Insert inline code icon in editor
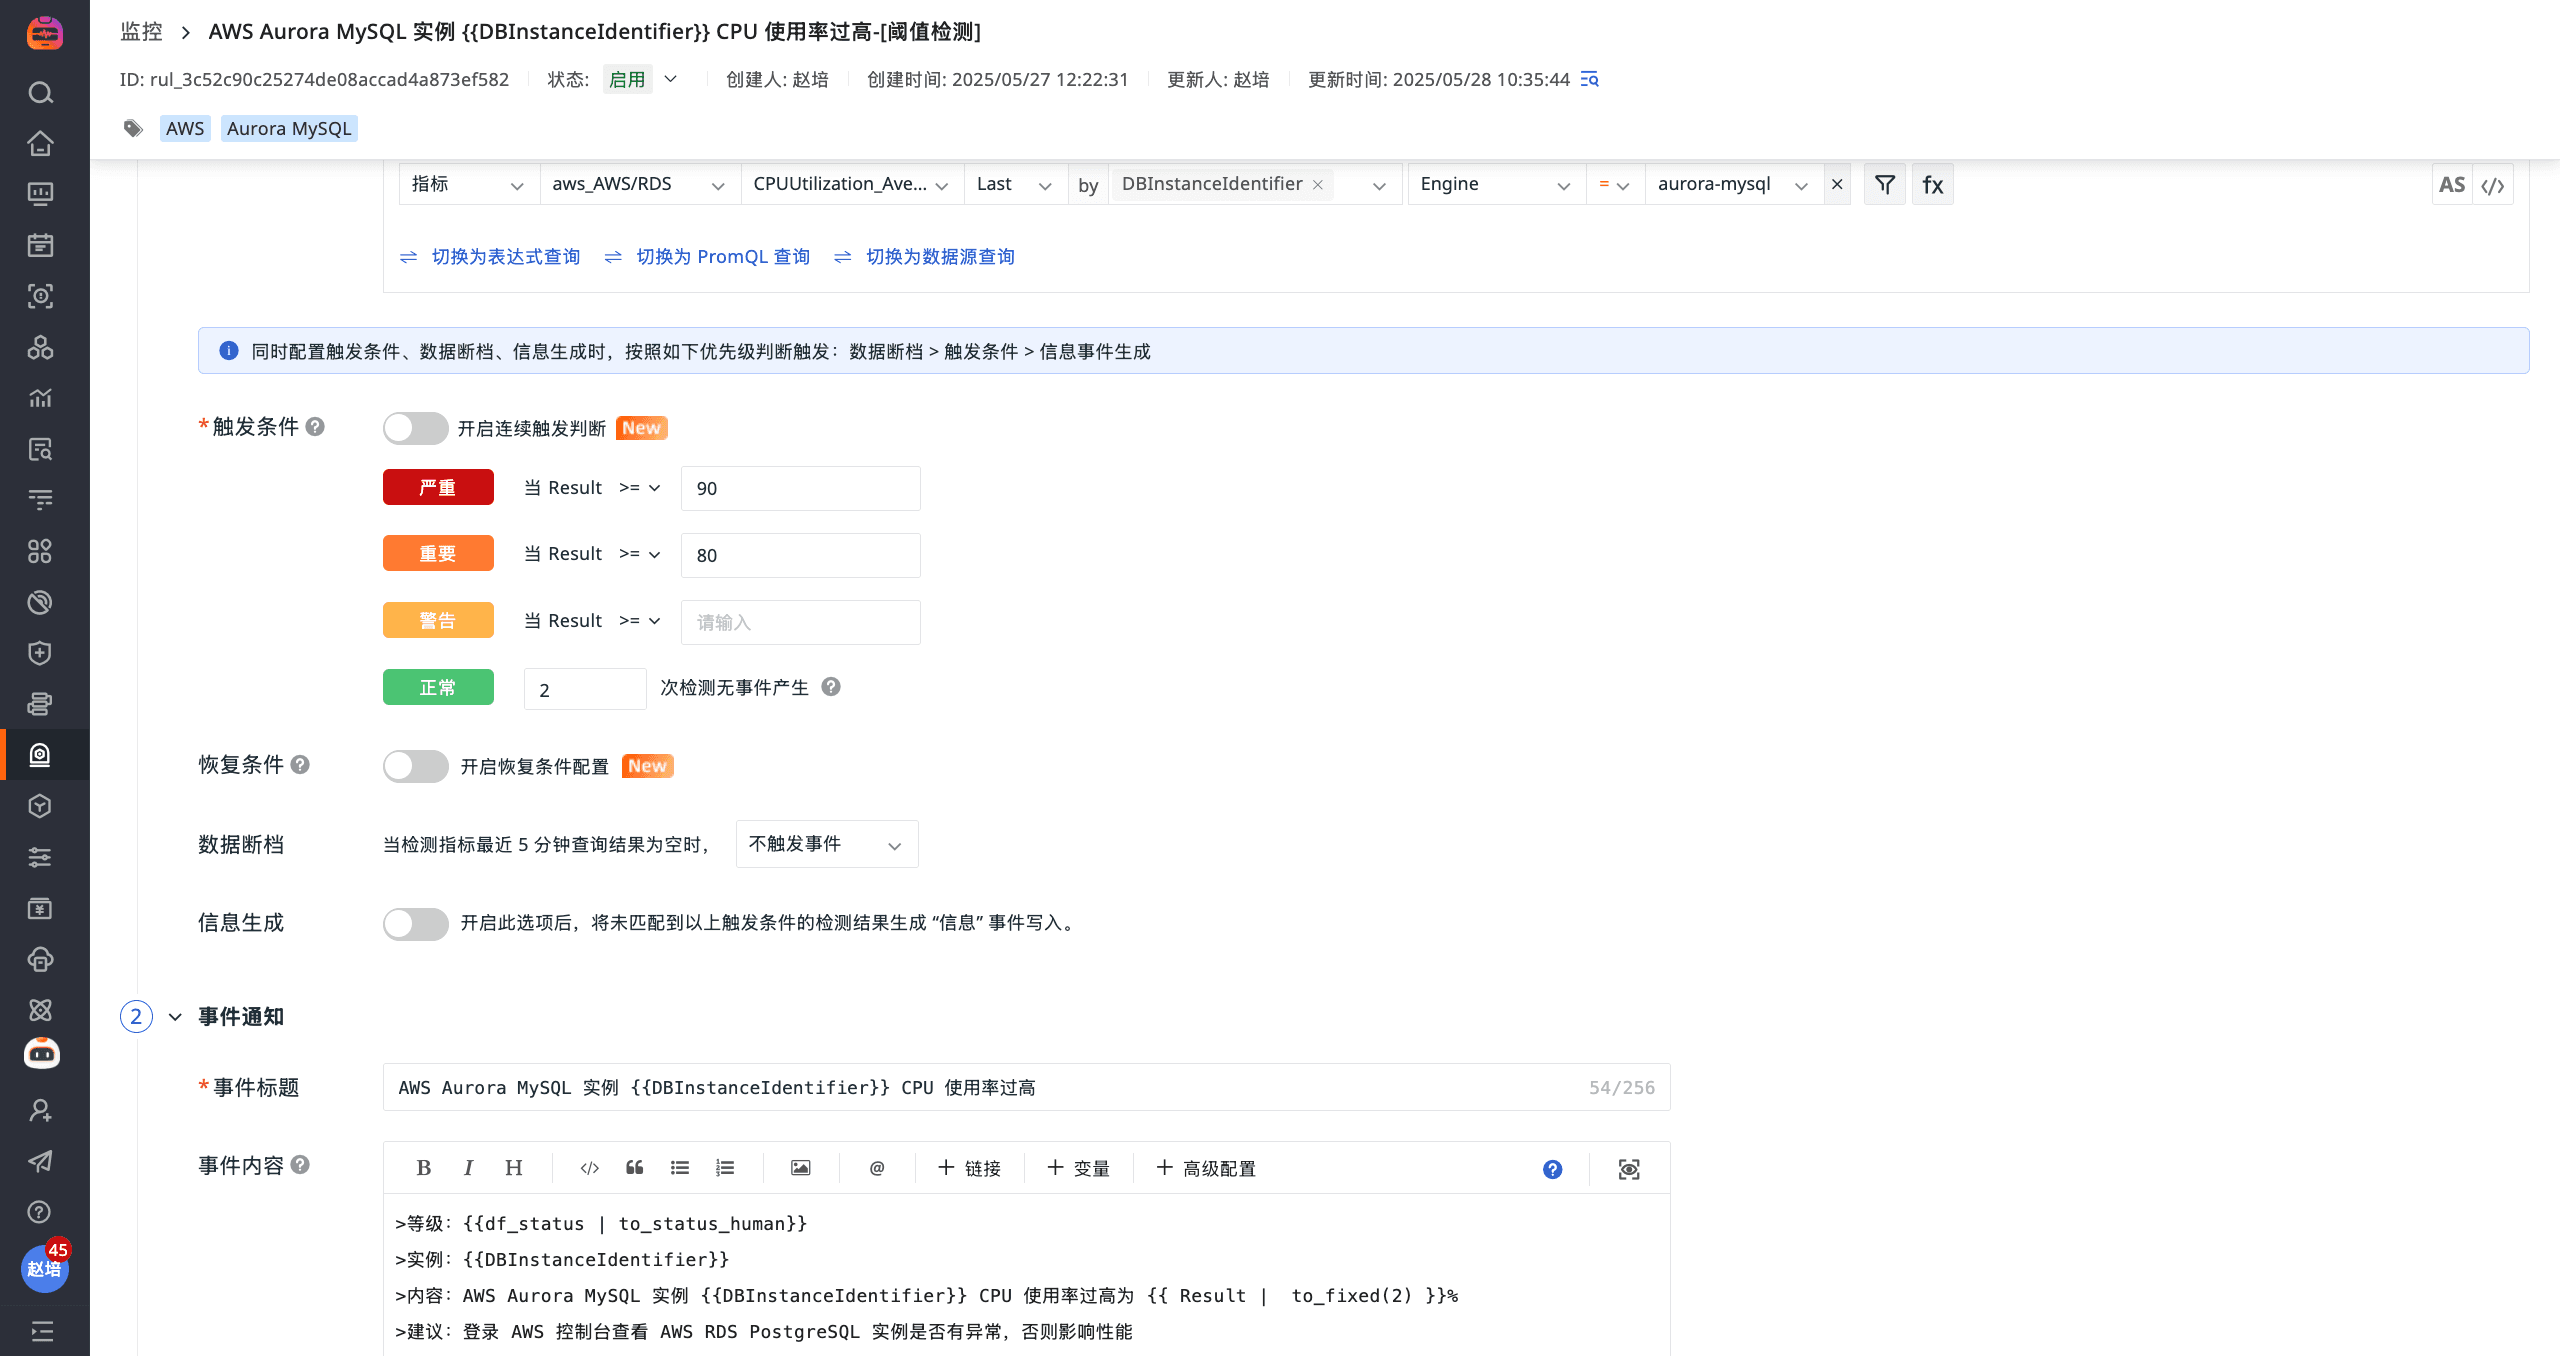Viewport: 2560px width, 1356px height. click(589, 1168)
